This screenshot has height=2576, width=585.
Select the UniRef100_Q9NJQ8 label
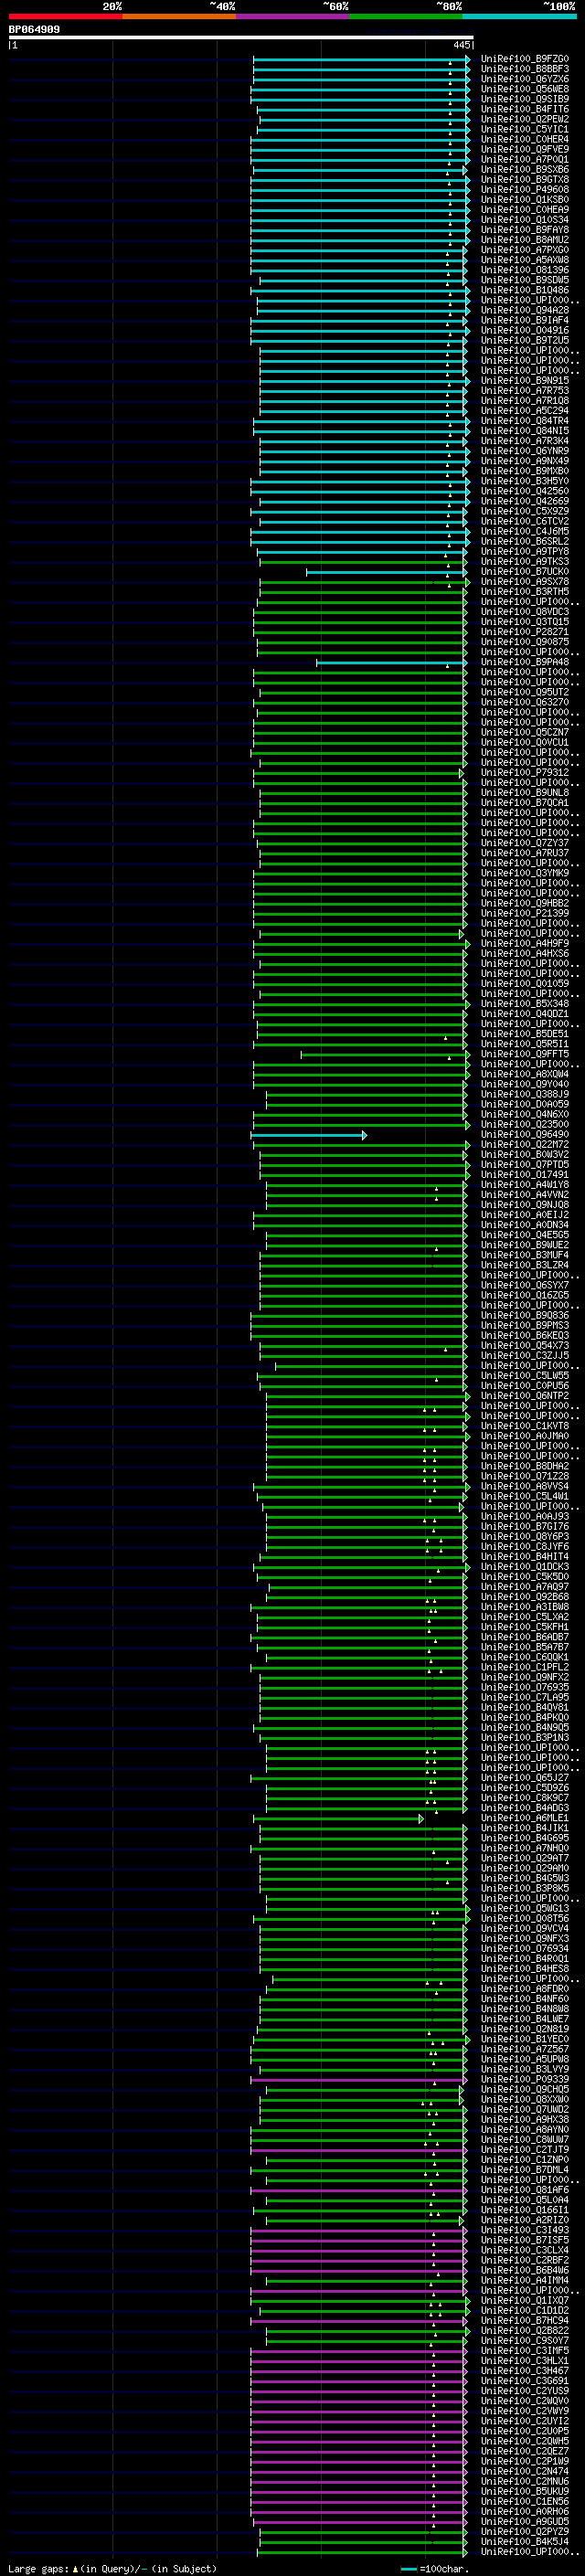click(525, 1204)
